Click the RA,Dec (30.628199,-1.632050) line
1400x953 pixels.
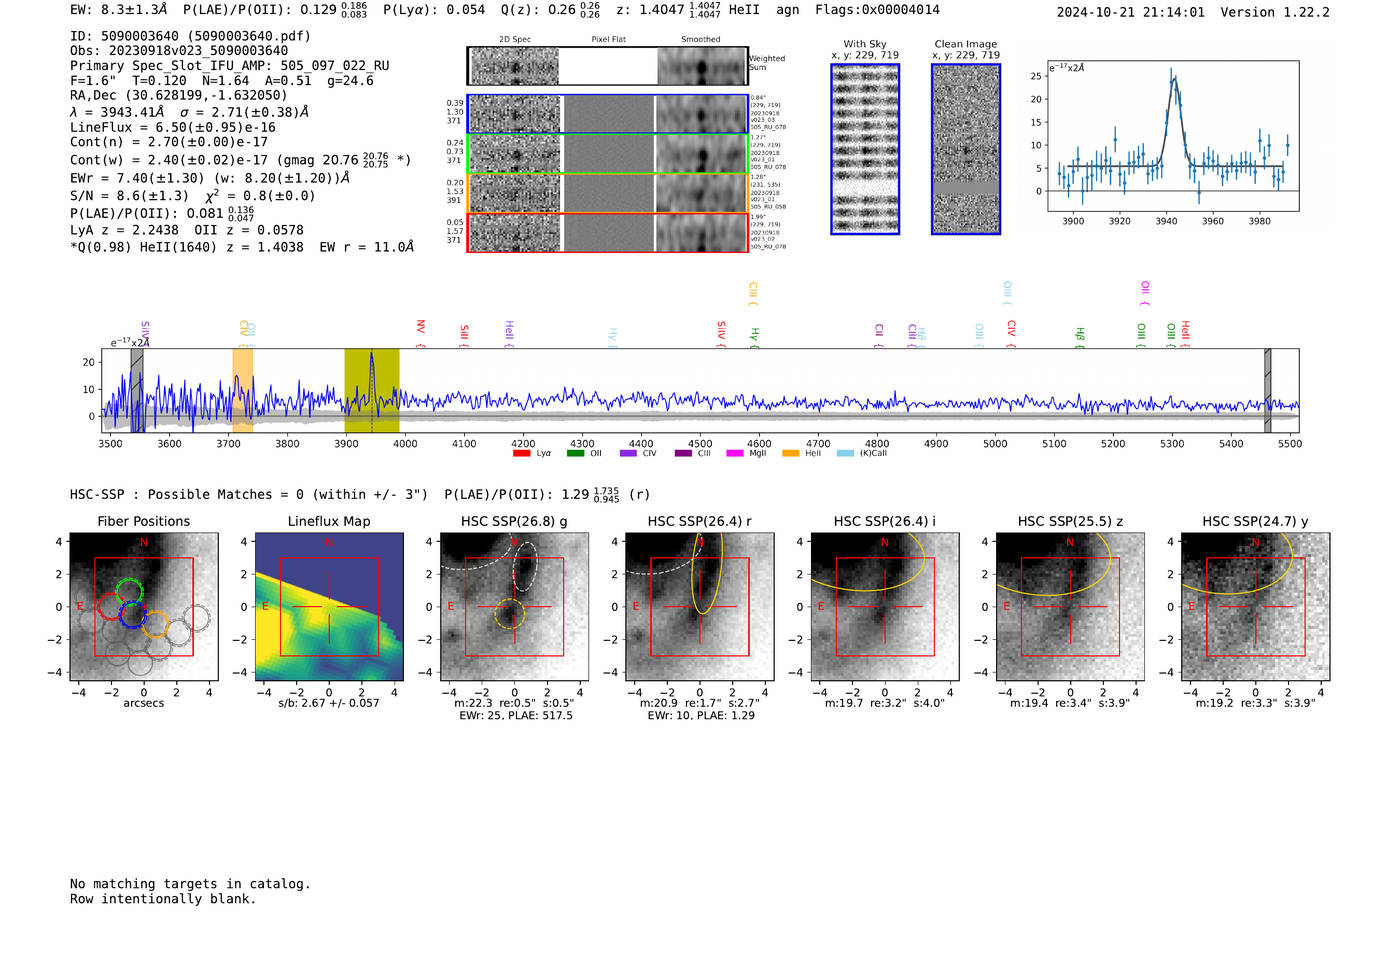(x=179, y=95)
